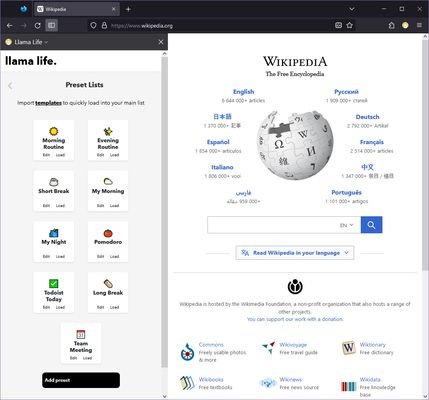Click the My Night preset icon
This screenshot has height=400, width=429.
[54, 233]
